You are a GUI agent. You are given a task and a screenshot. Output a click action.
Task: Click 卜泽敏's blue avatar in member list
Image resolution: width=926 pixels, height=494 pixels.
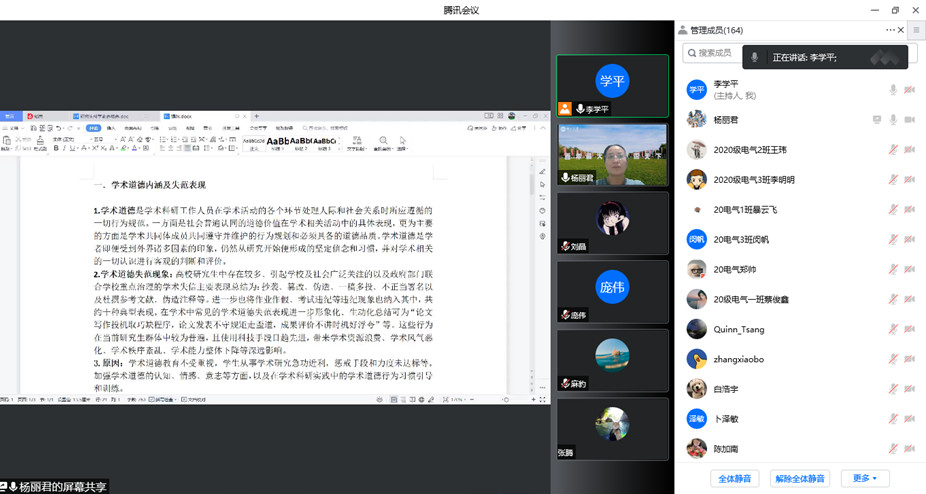pos(696,419)
